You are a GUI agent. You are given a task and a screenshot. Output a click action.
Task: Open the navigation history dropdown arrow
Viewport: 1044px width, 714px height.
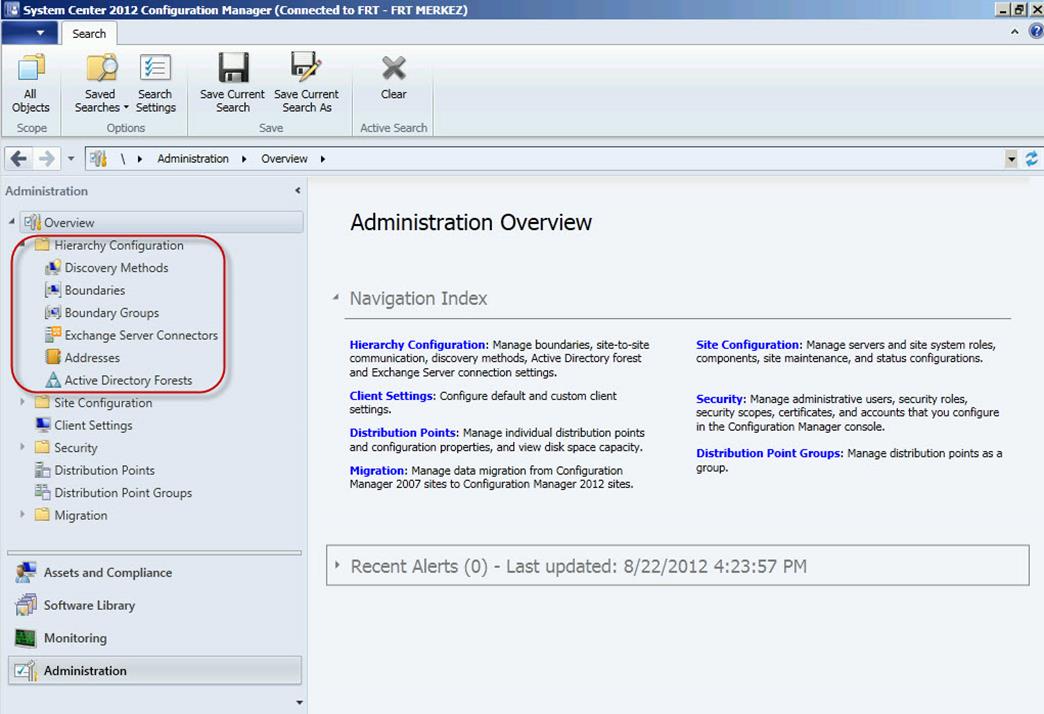point(71,159)
